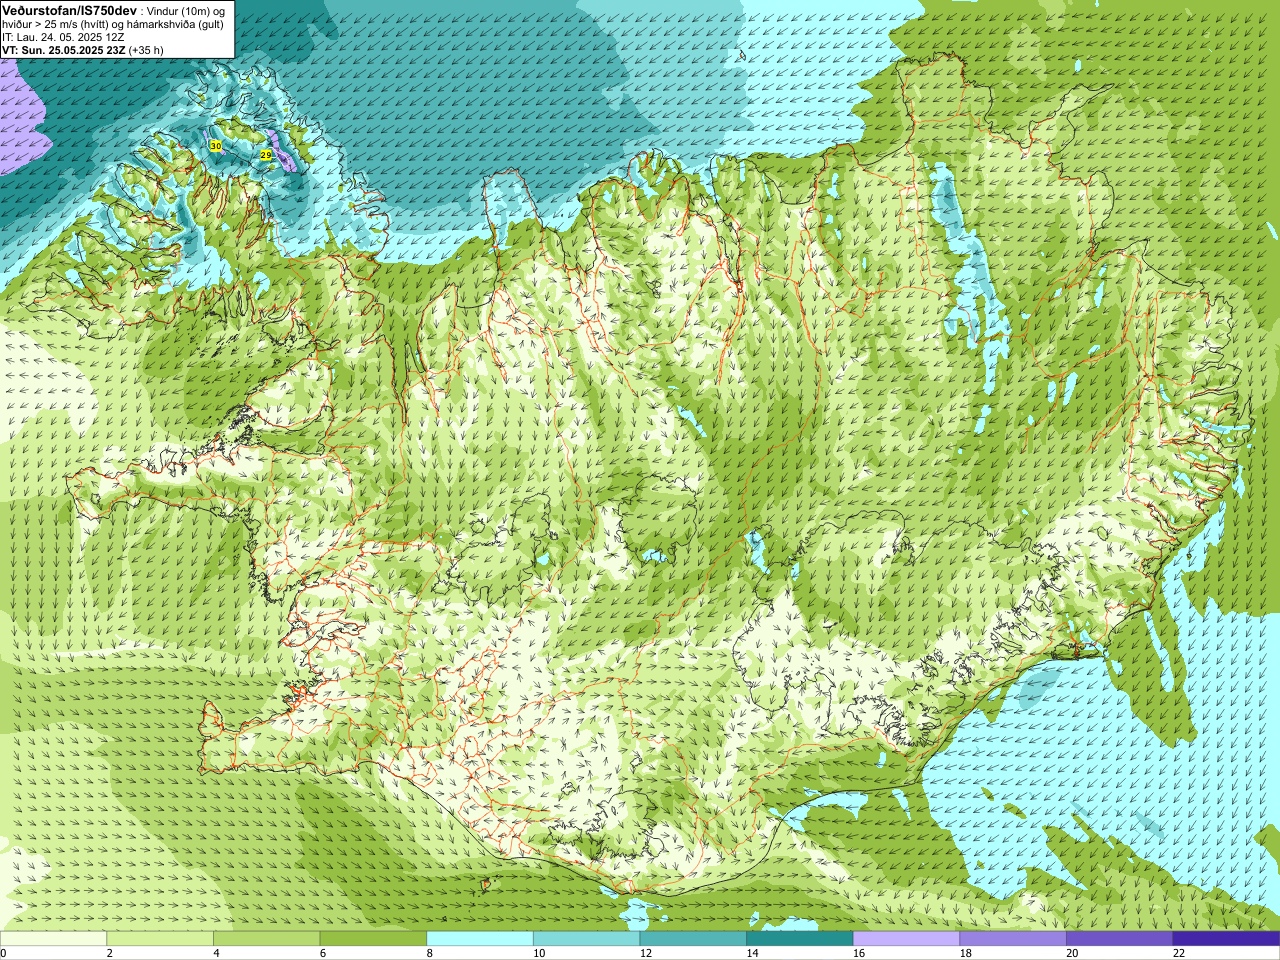Click the '(+35 h)' forecast offset text
This screenshot has height=960, width=1280.
click(146, 50)
